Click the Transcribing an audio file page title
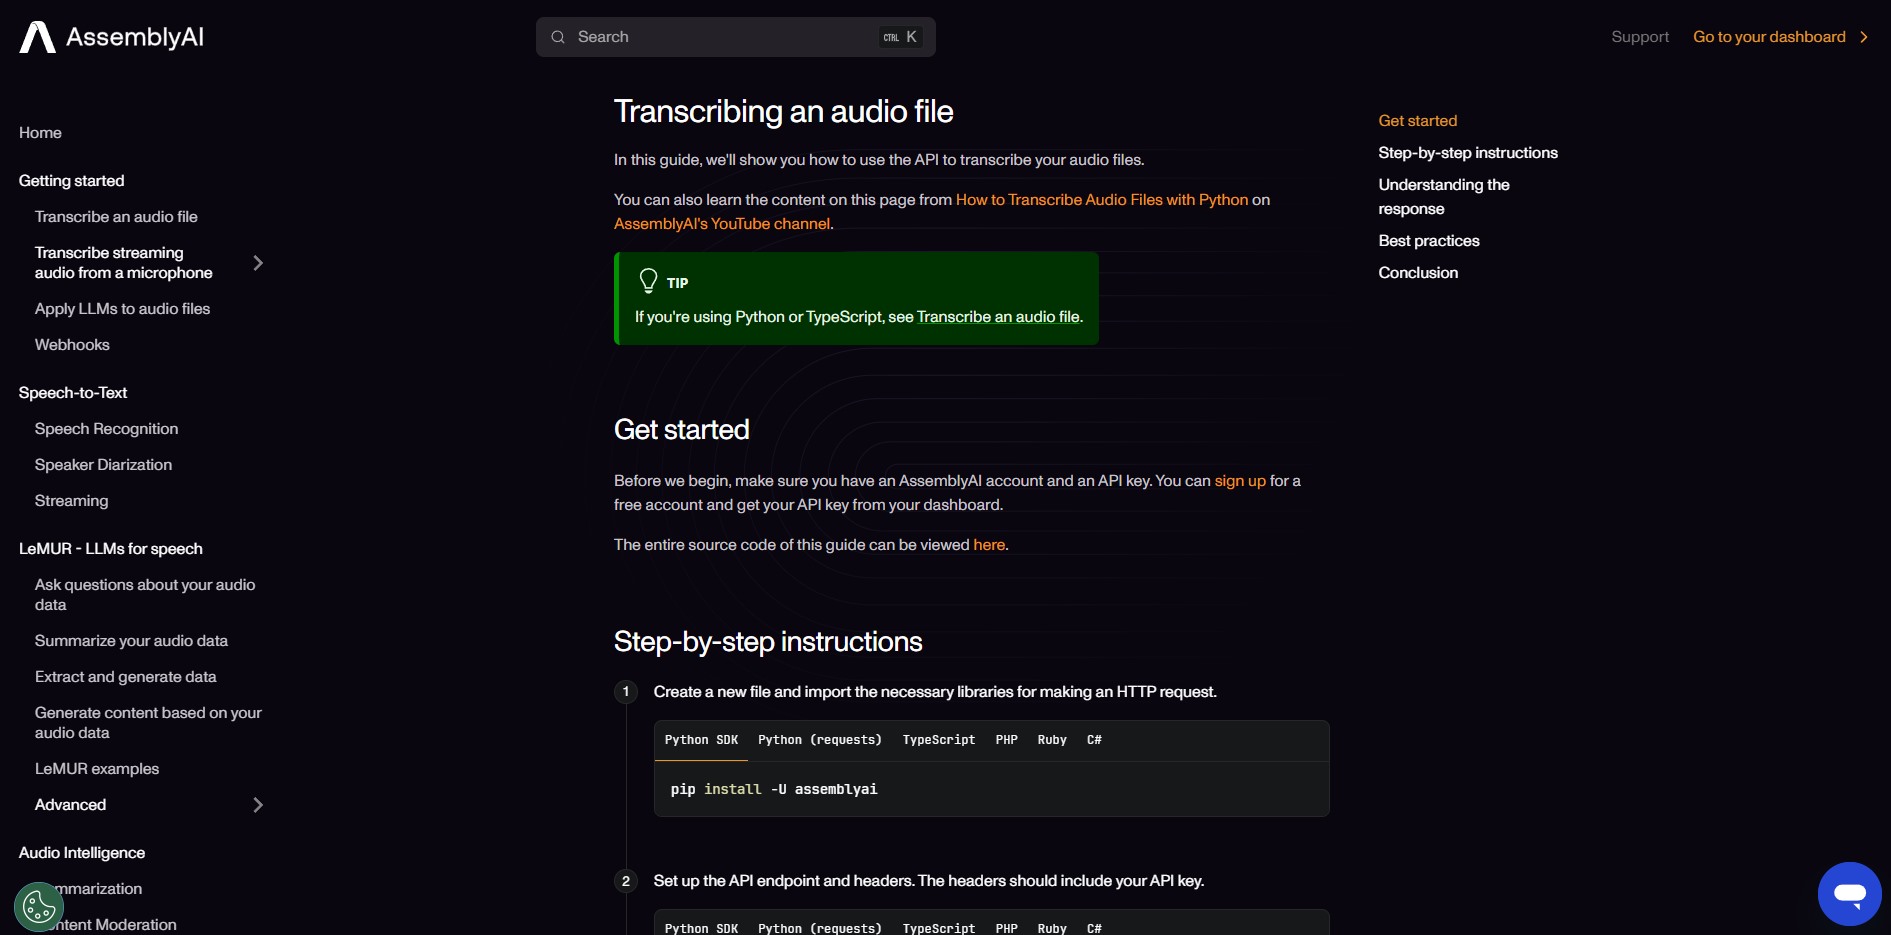This screenshot has width=1891, height=935. coord(784,111)
